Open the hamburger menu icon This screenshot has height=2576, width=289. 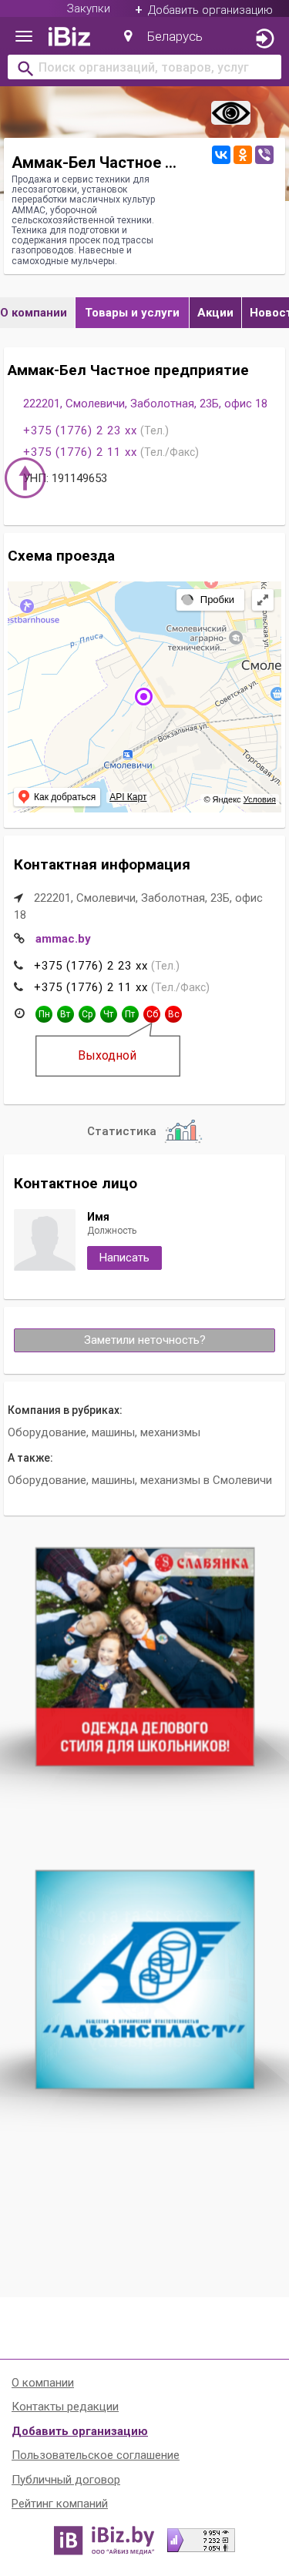[x=23, y=37]
